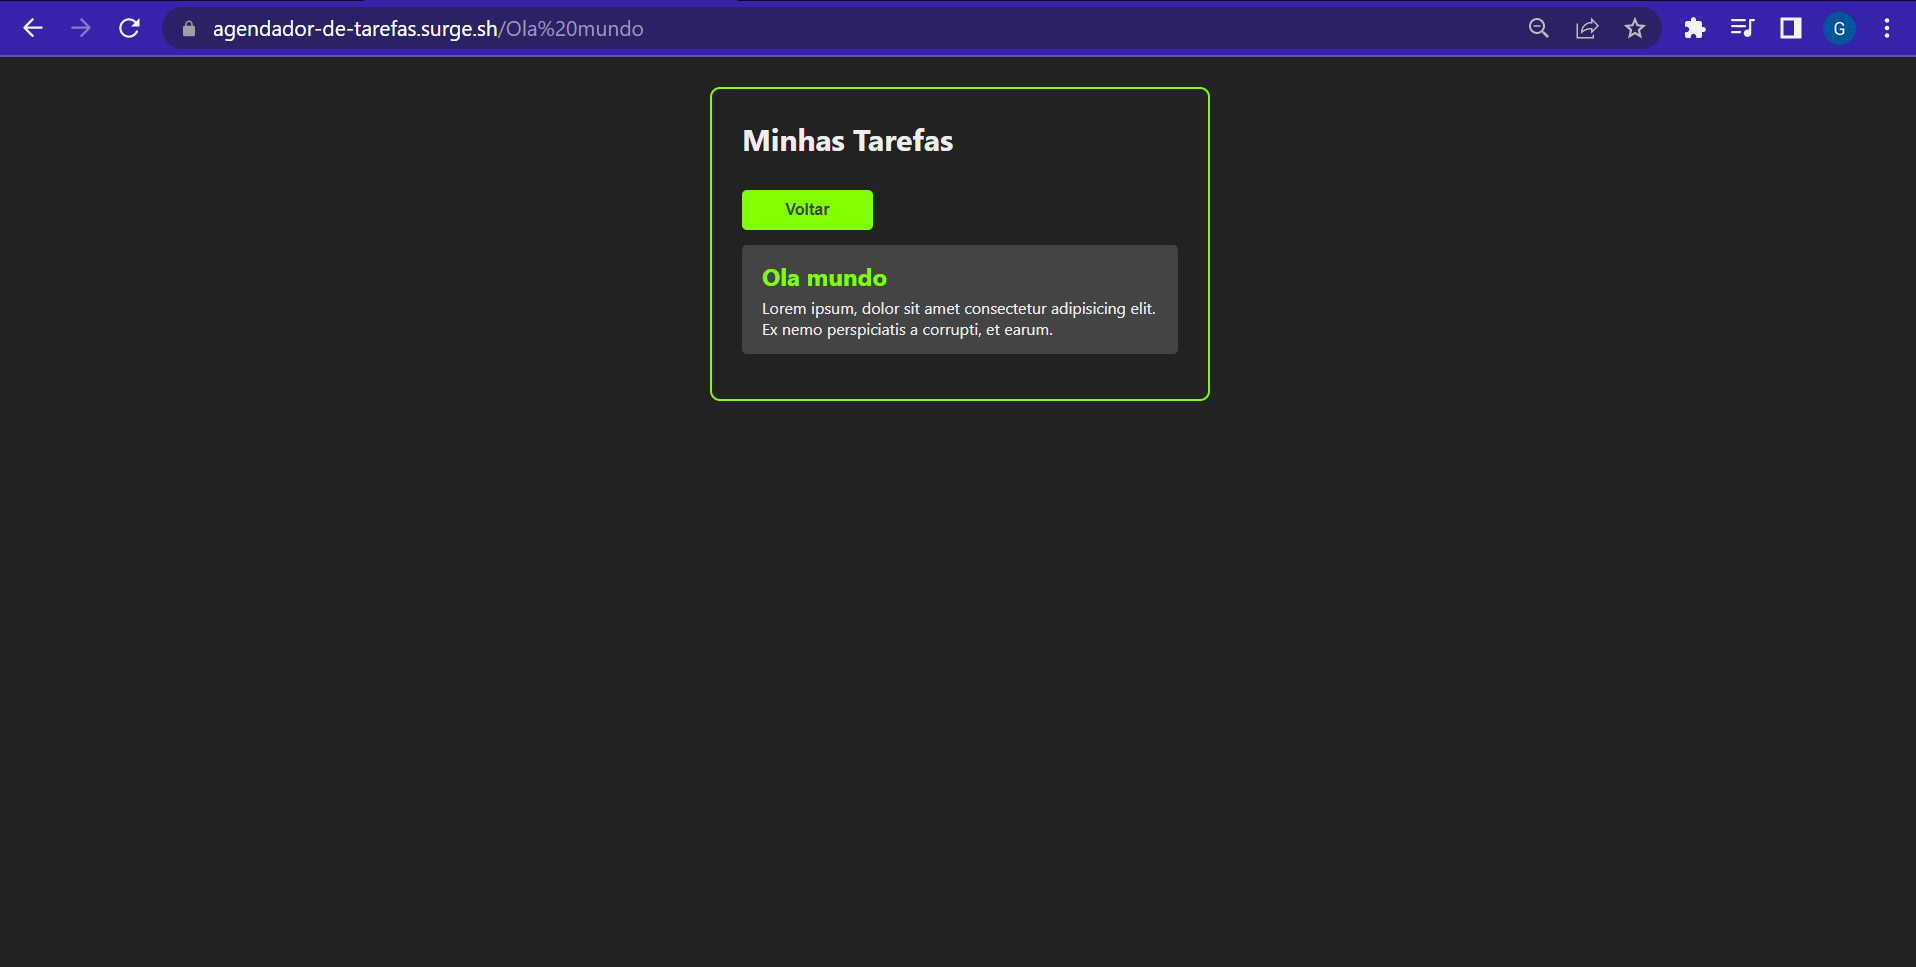
Task: Open the zoom magnifier in address bar
Action: pos(1539,28)
